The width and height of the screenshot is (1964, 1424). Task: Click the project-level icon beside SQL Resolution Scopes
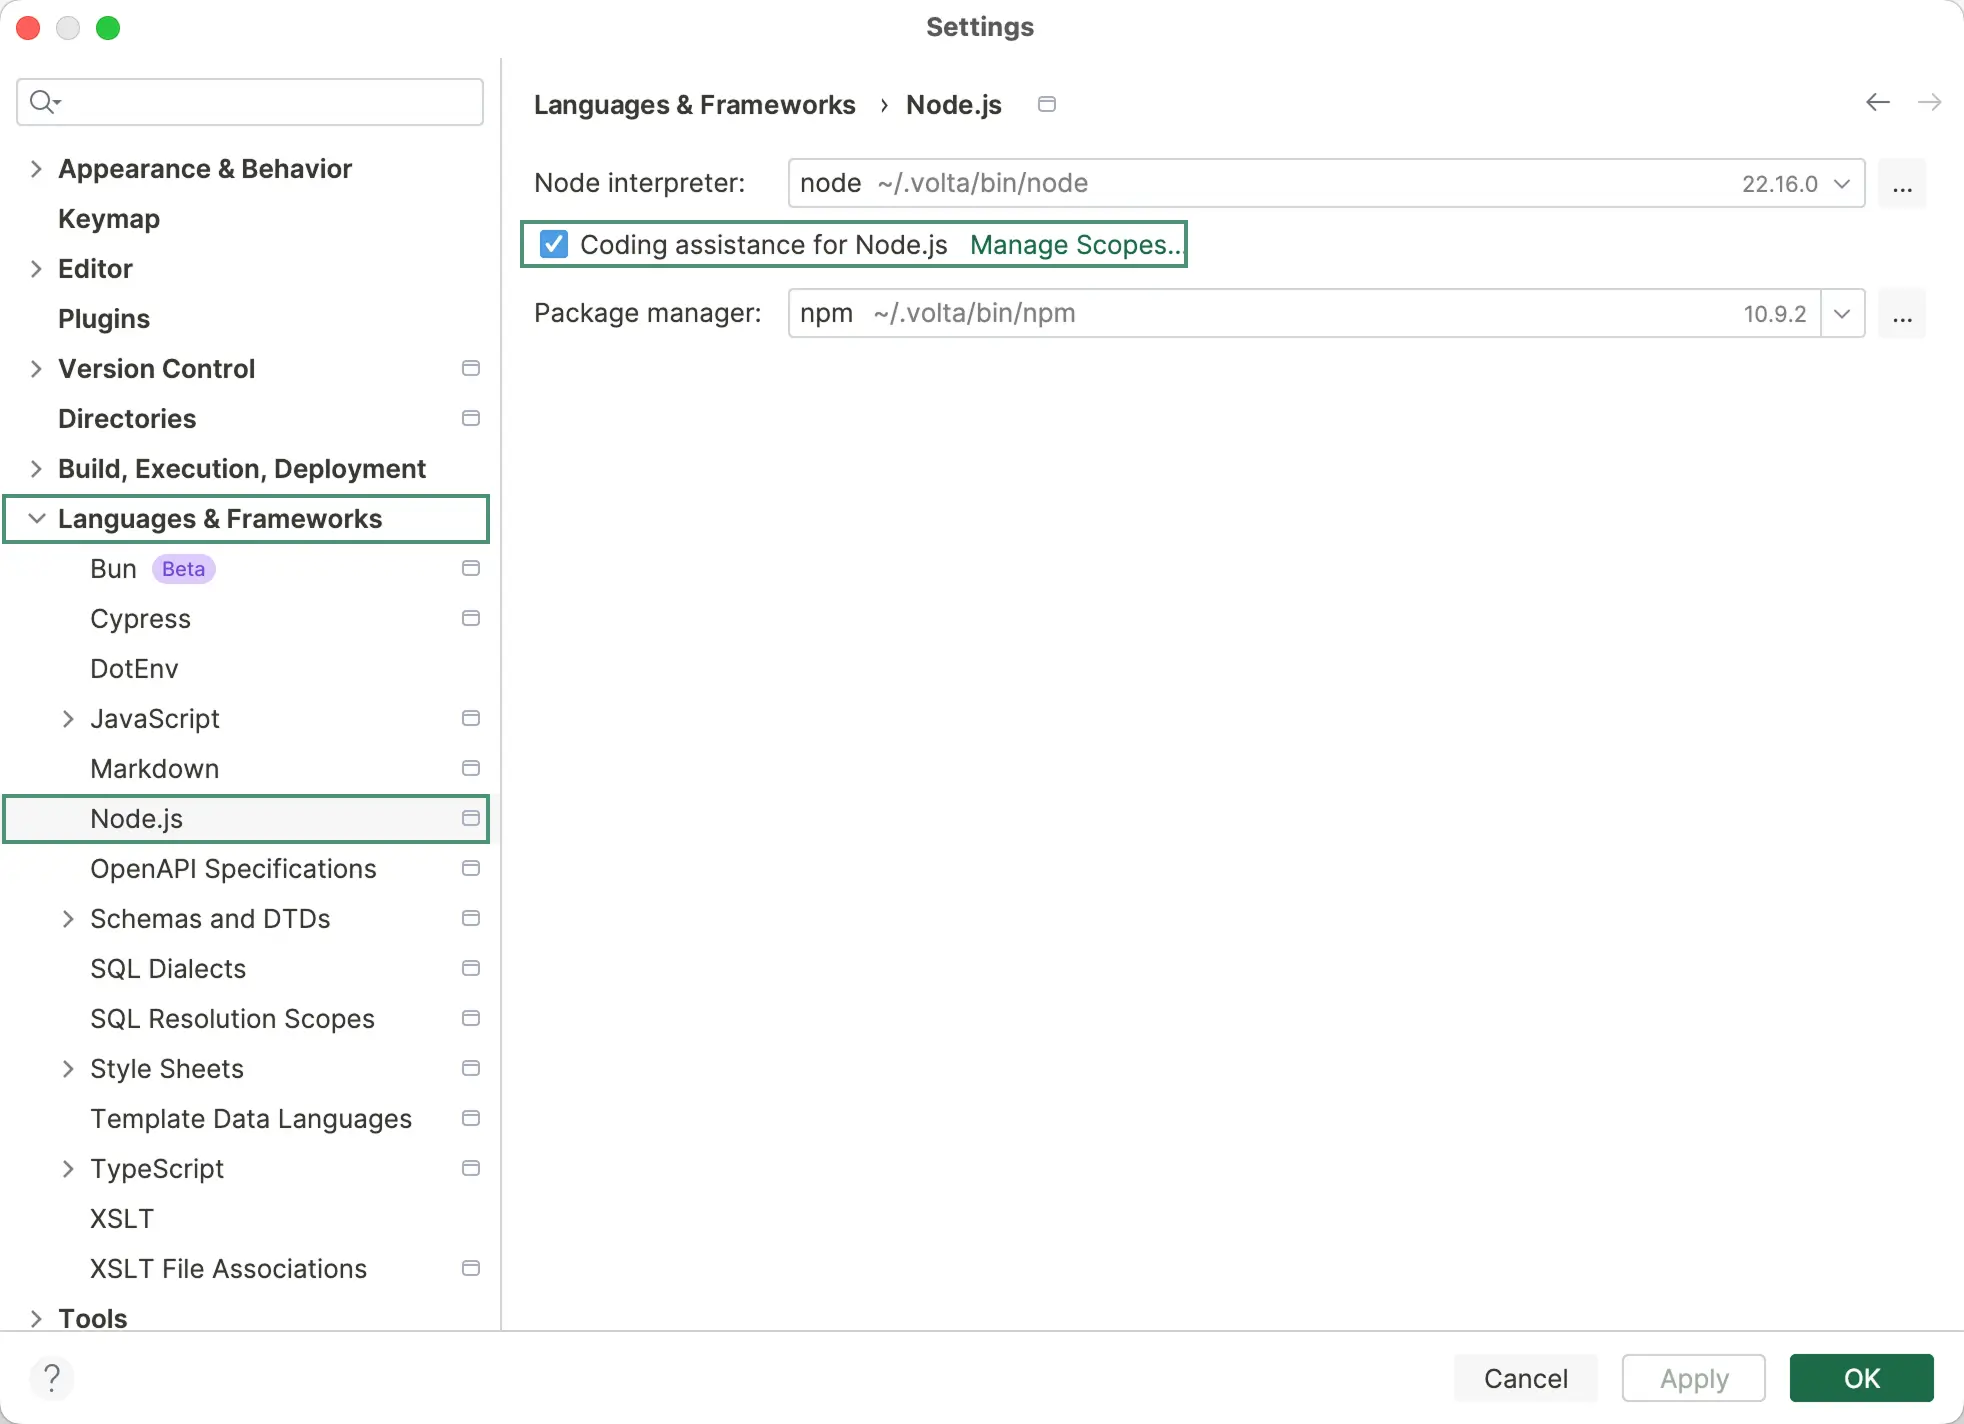pos(471,1018)
